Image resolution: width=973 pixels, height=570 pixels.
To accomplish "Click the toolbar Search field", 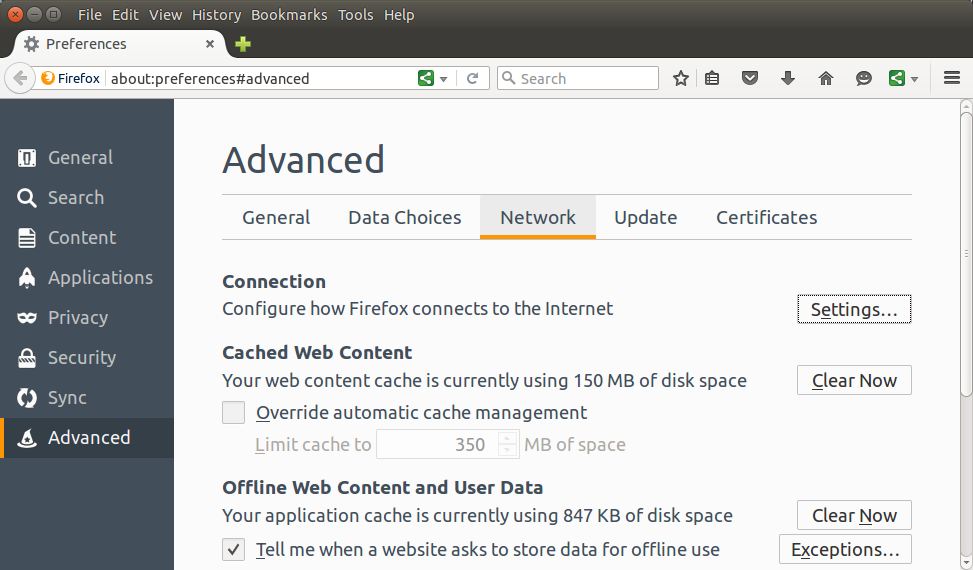I will 578,78.
